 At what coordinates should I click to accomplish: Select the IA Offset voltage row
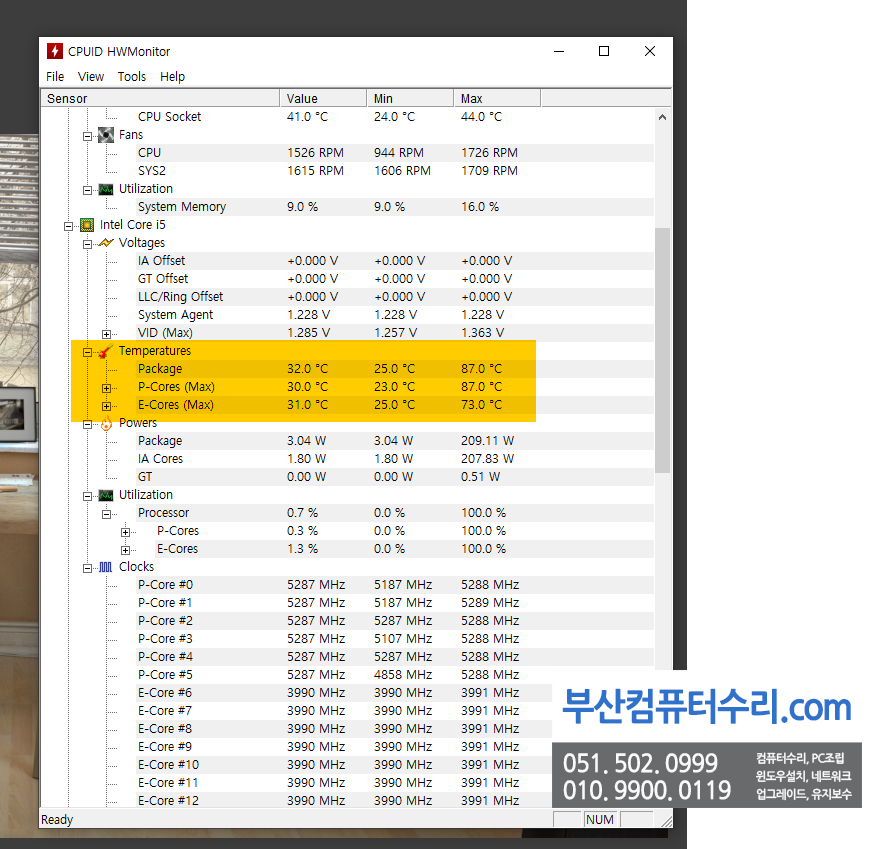pyautogui.click(x=395, y=261)
